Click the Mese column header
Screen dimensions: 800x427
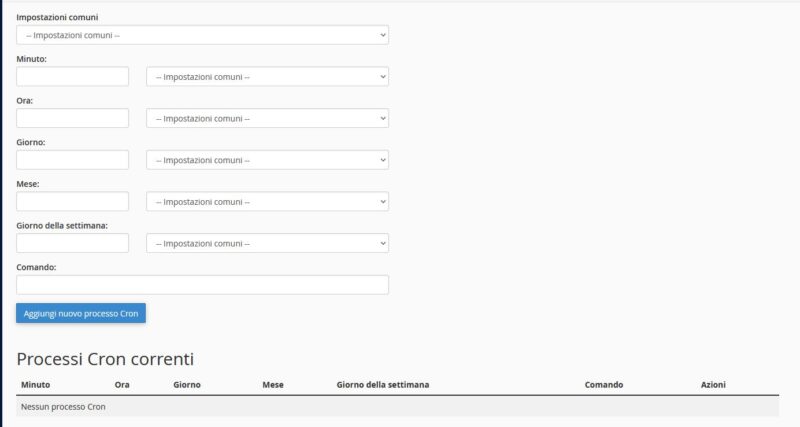pyautogui.click(x=273, y=385)
